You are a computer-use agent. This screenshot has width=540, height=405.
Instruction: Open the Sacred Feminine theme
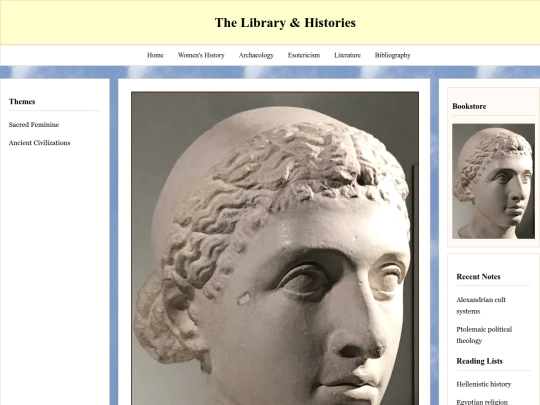[x=34, y=124]
